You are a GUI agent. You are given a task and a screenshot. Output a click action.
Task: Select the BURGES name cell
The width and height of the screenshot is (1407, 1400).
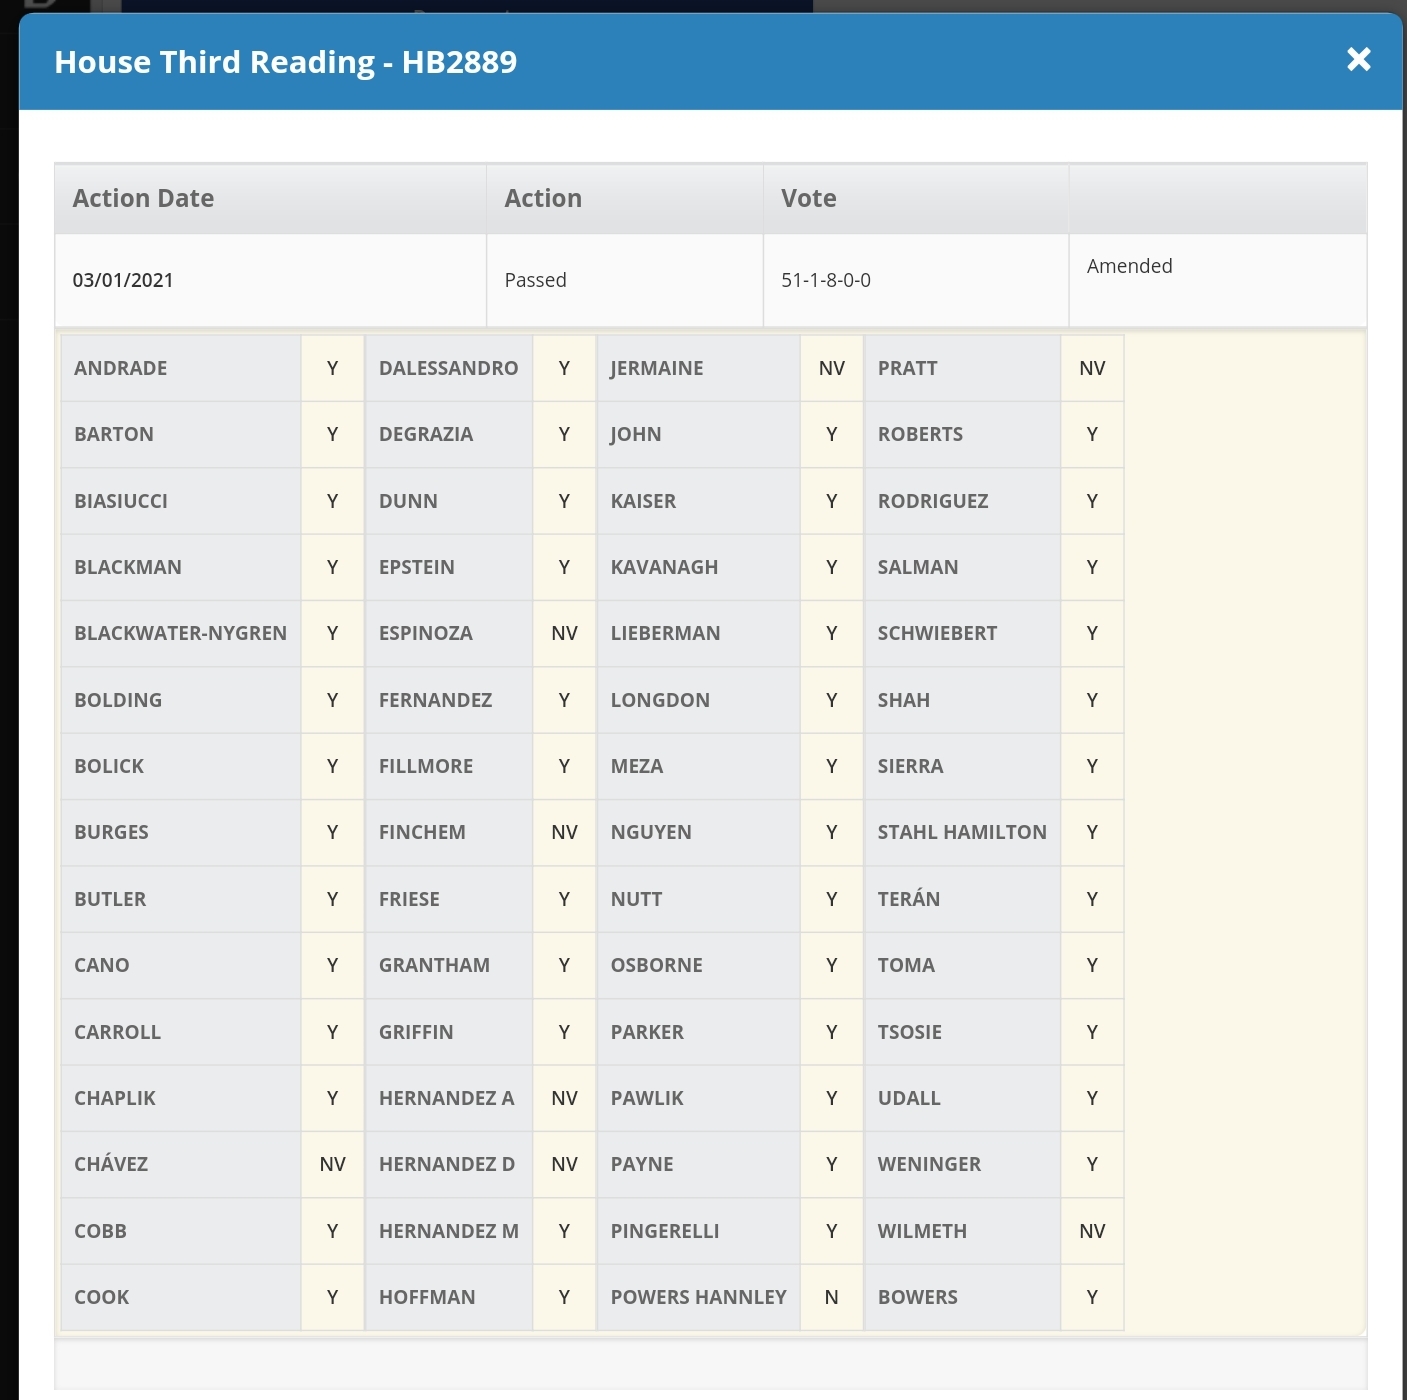(181, 832)
